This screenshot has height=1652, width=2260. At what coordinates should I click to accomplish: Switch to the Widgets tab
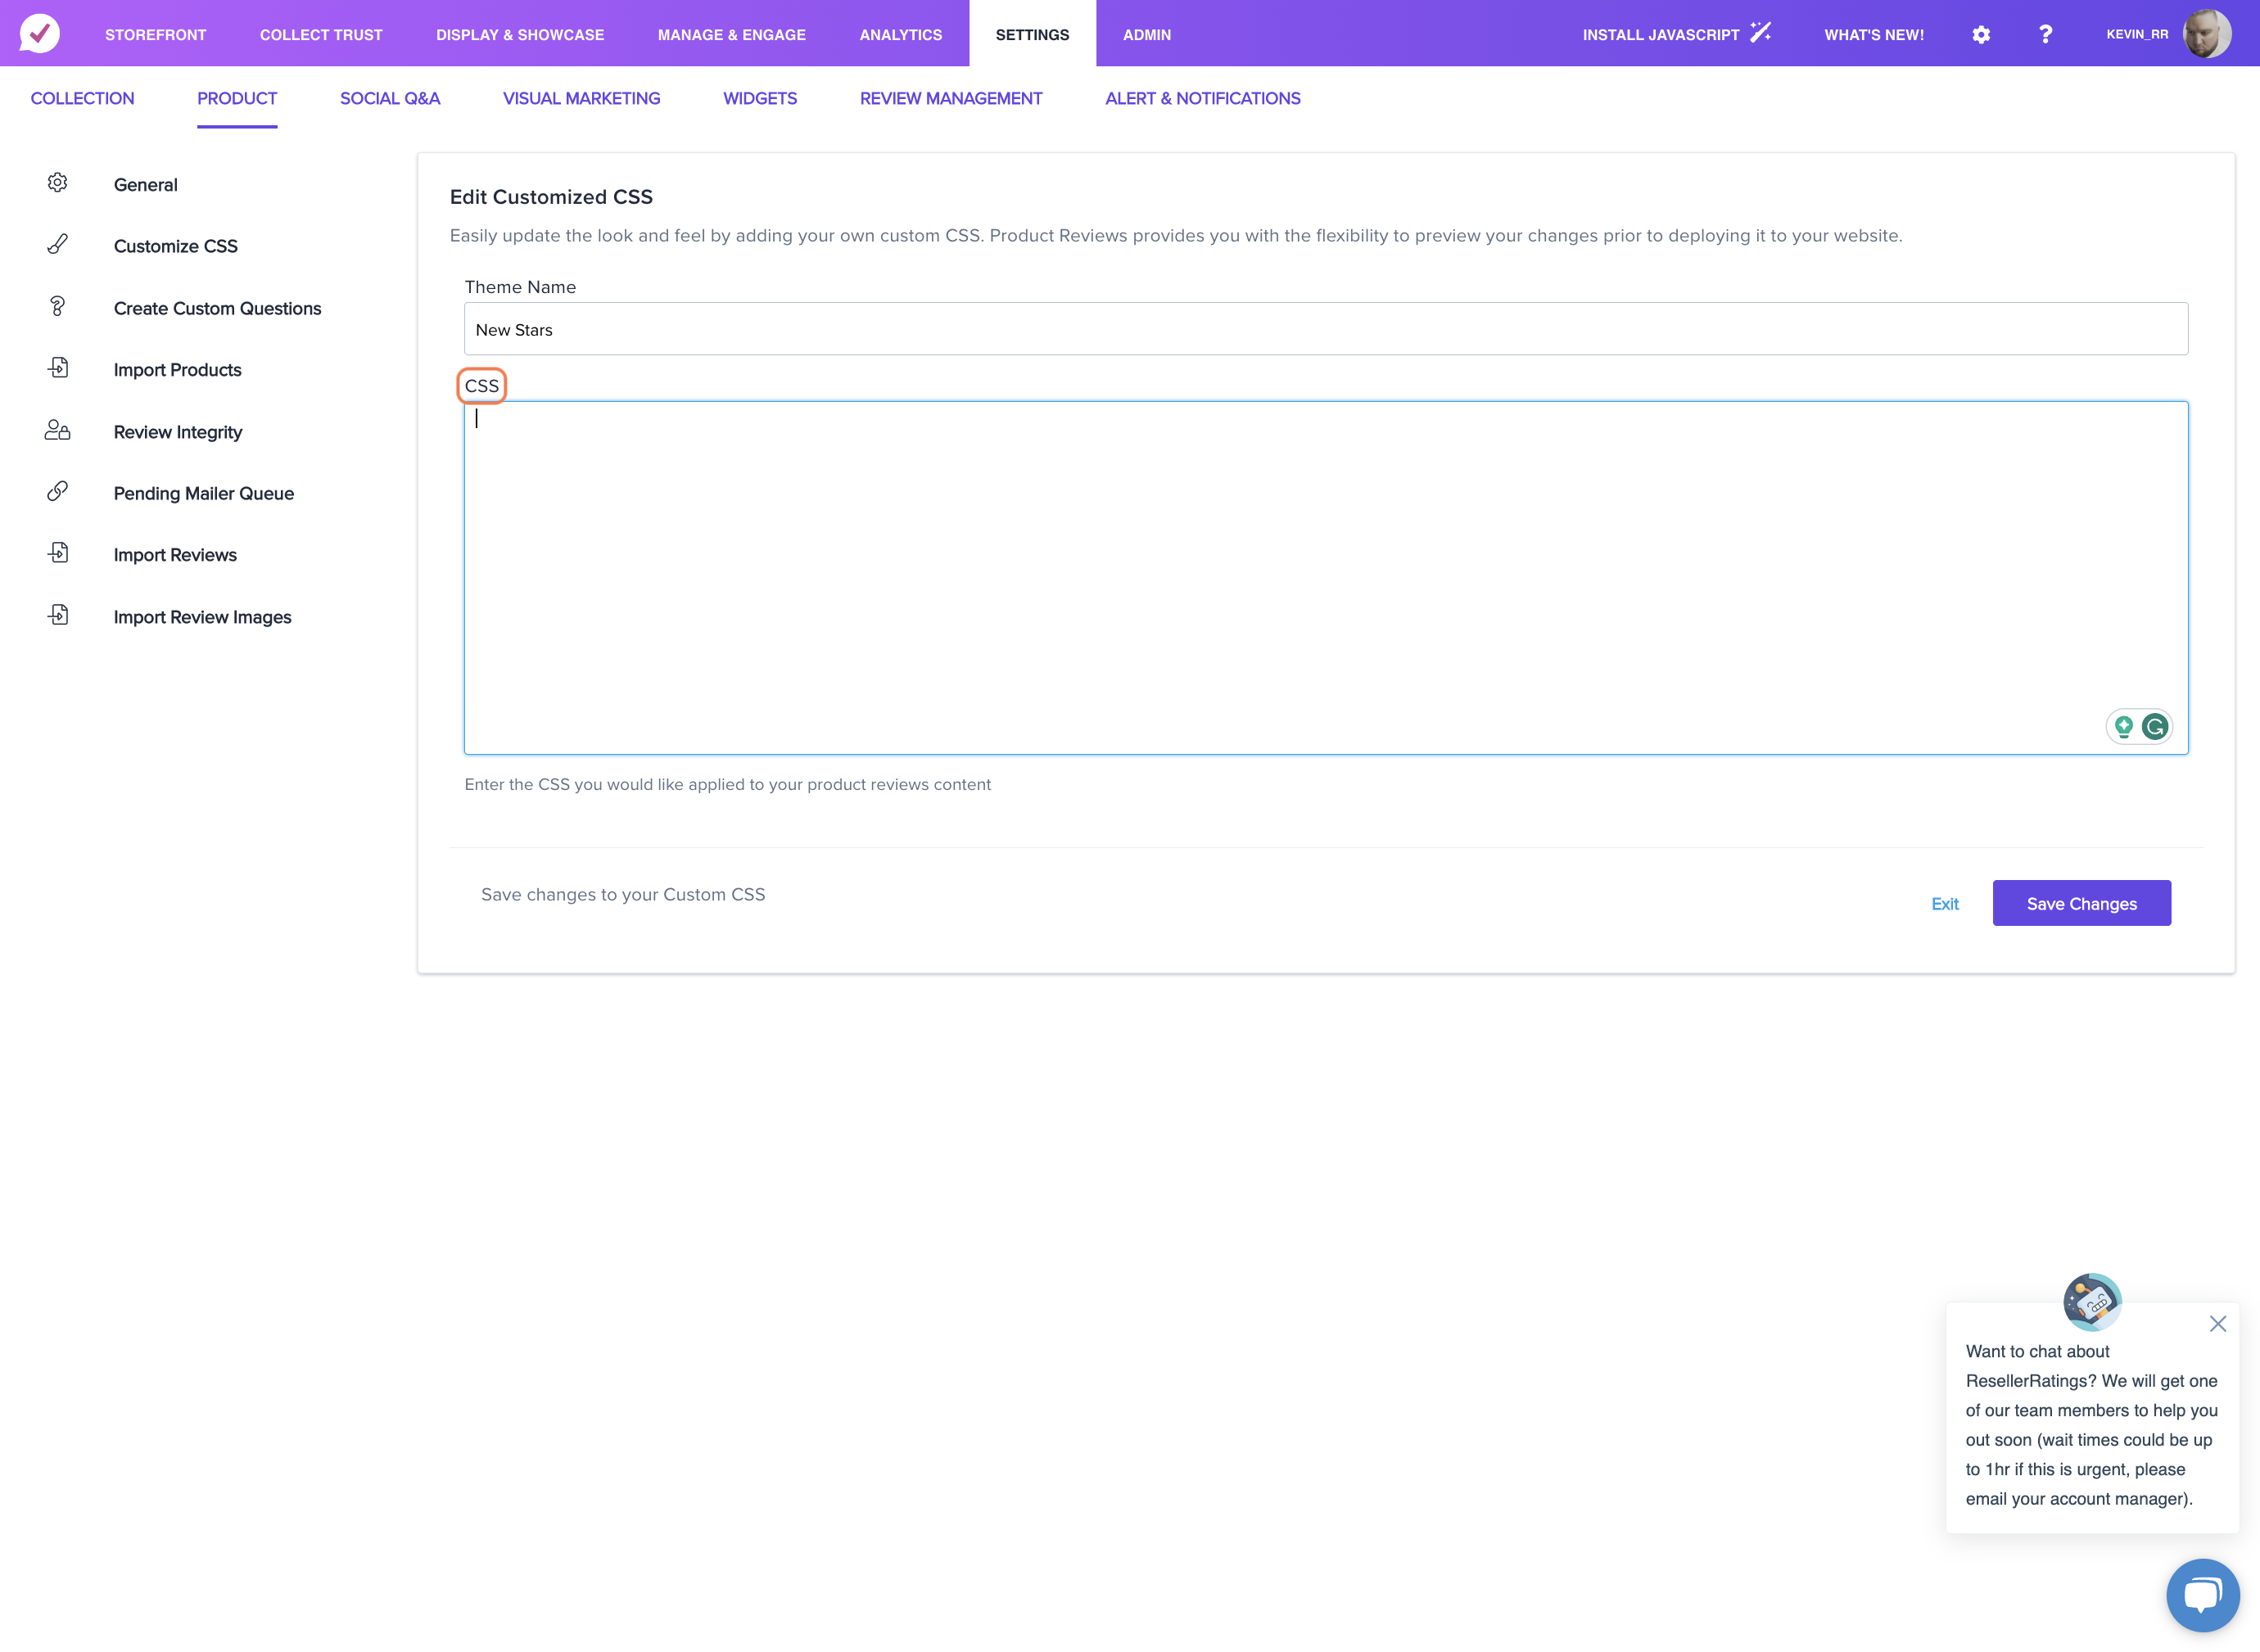pyautogui.click(x=760, y=98)
